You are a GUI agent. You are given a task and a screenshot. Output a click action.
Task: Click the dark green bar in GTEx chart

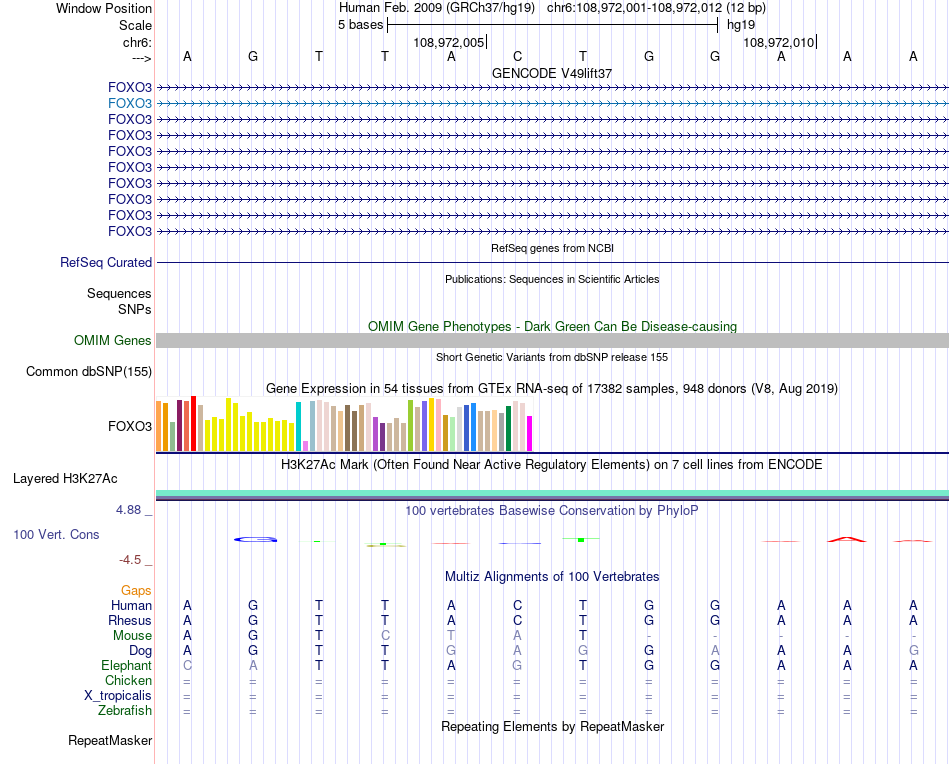[x=508, y=428]
